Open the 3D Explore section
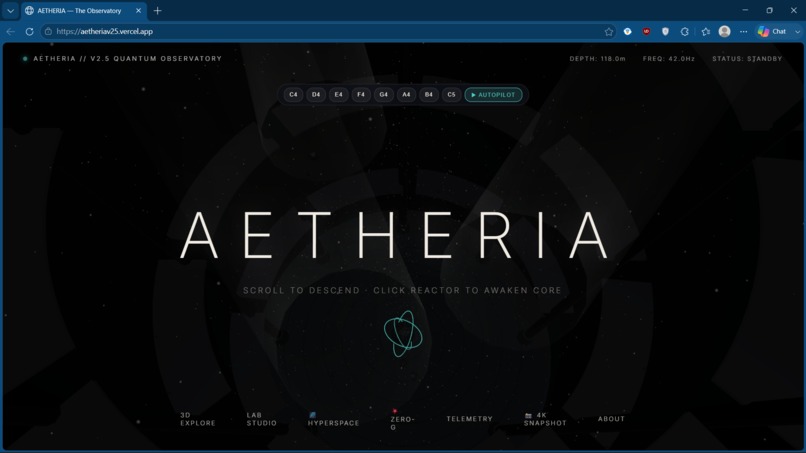 (x=198, y=419)
